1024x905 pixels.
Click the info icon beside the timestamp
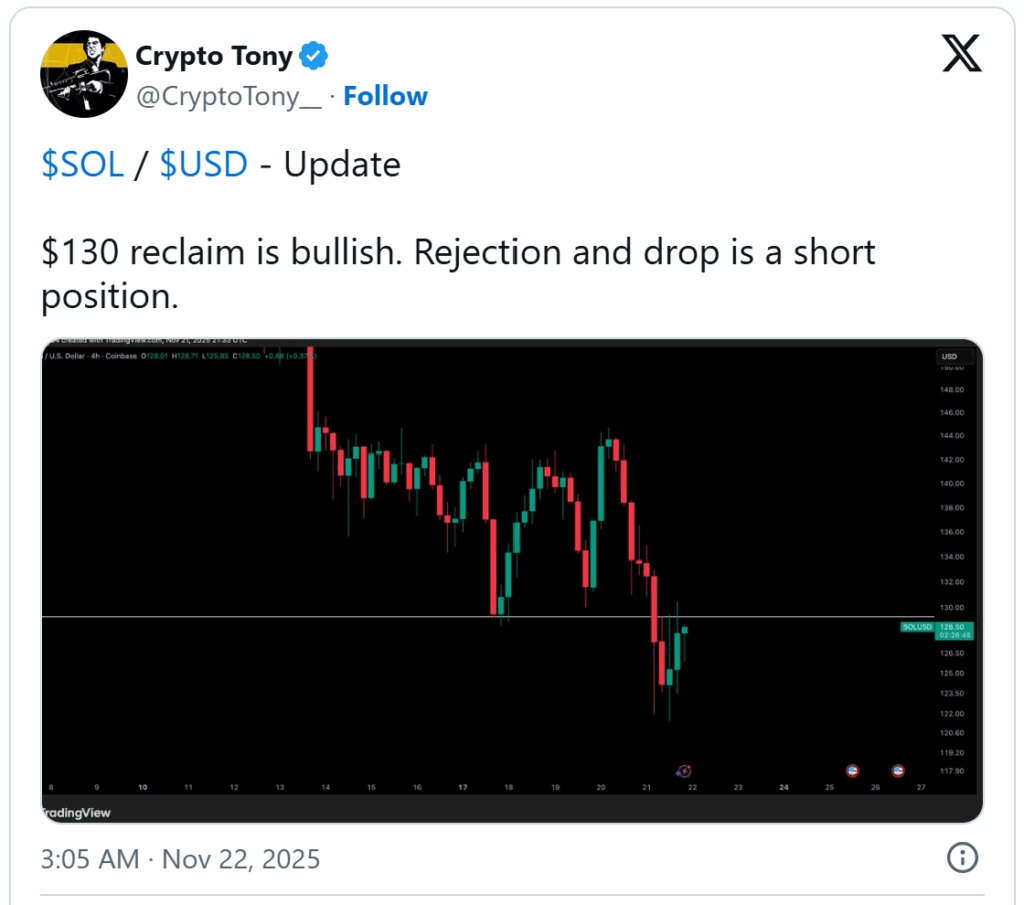[962, 858]
